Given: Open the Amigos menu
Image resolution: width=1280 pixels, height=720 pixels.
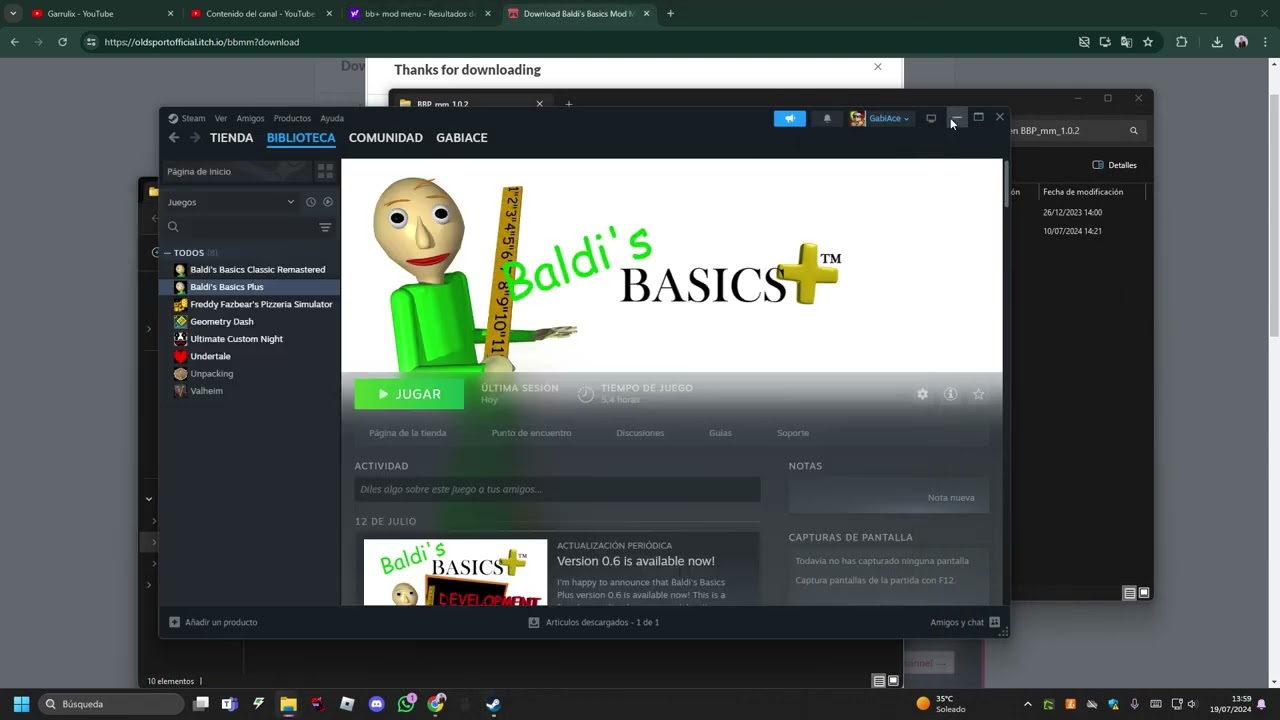Looking at the screenshot, I should (250, 118).
